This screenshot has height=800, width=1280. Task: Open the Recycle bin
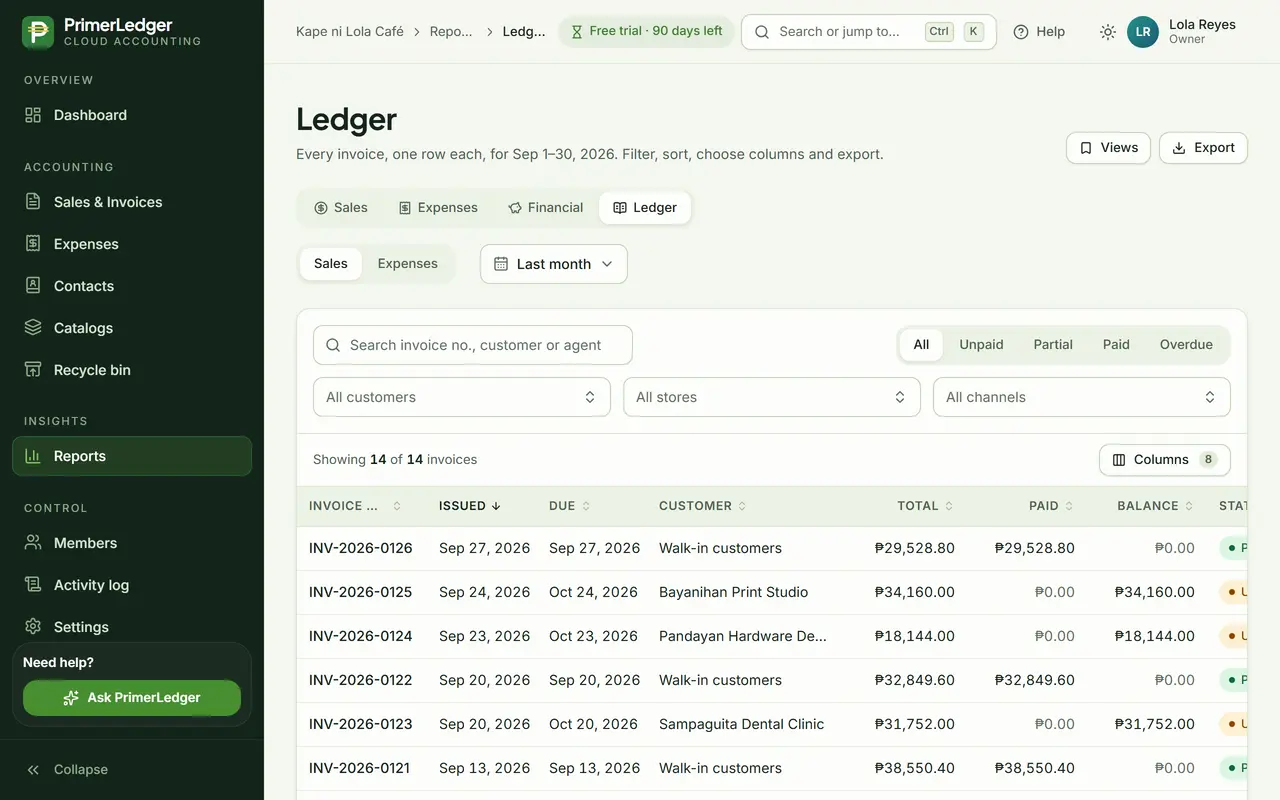pos(132,370)
